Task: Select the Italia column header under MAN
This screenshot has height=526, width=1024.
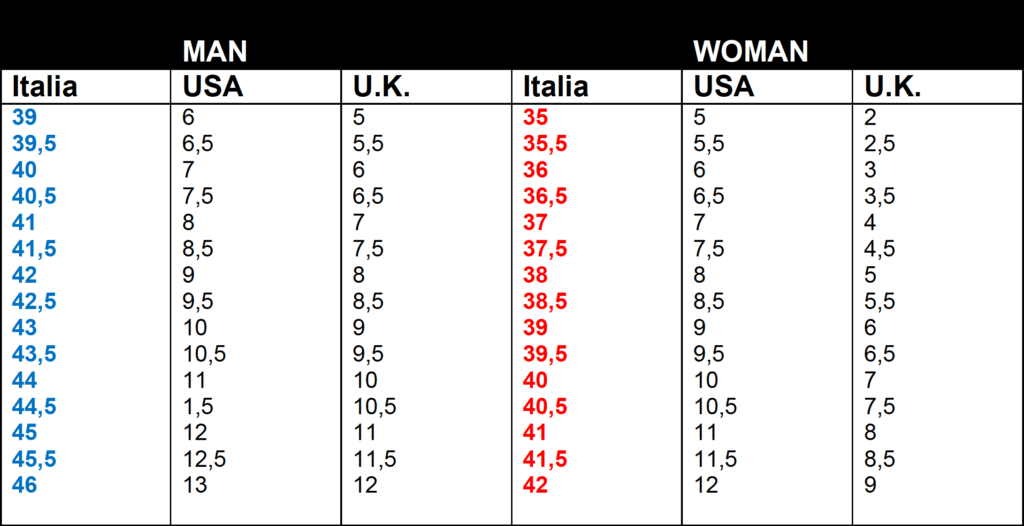Action: click(x=44, y=87)
